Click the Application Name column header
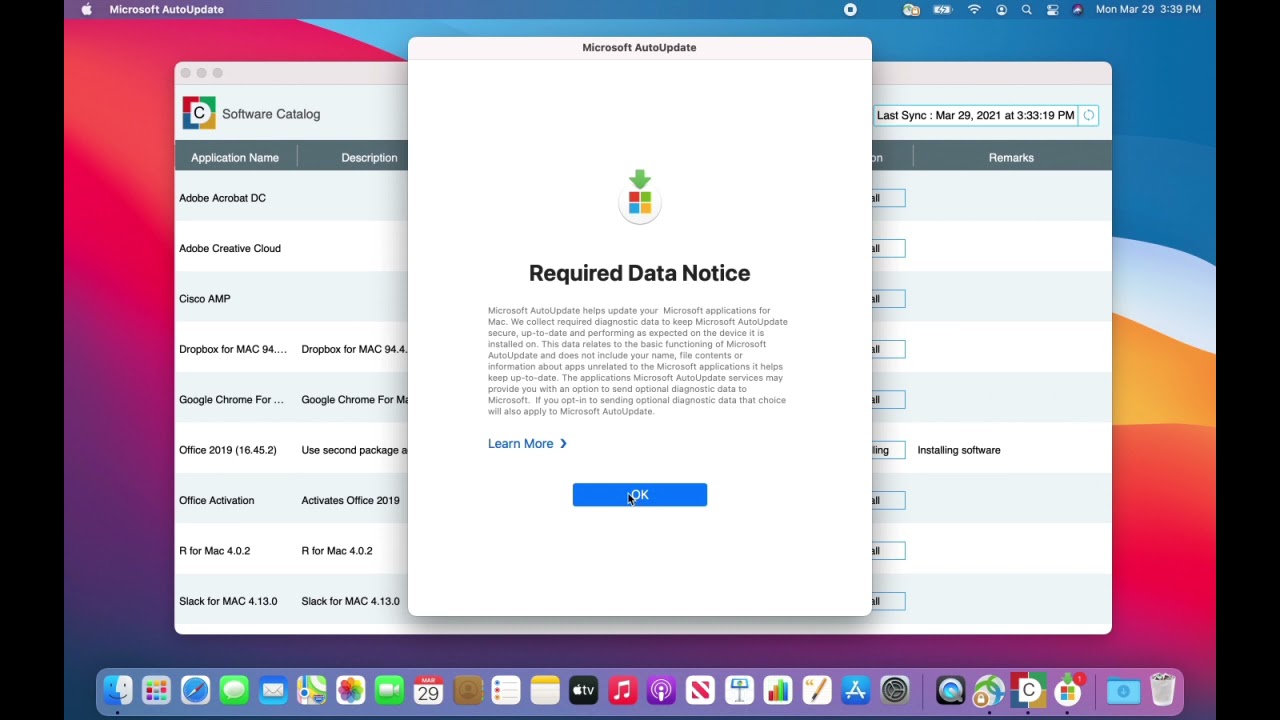This screenshot has height=720, width=1280. point(235,158)
